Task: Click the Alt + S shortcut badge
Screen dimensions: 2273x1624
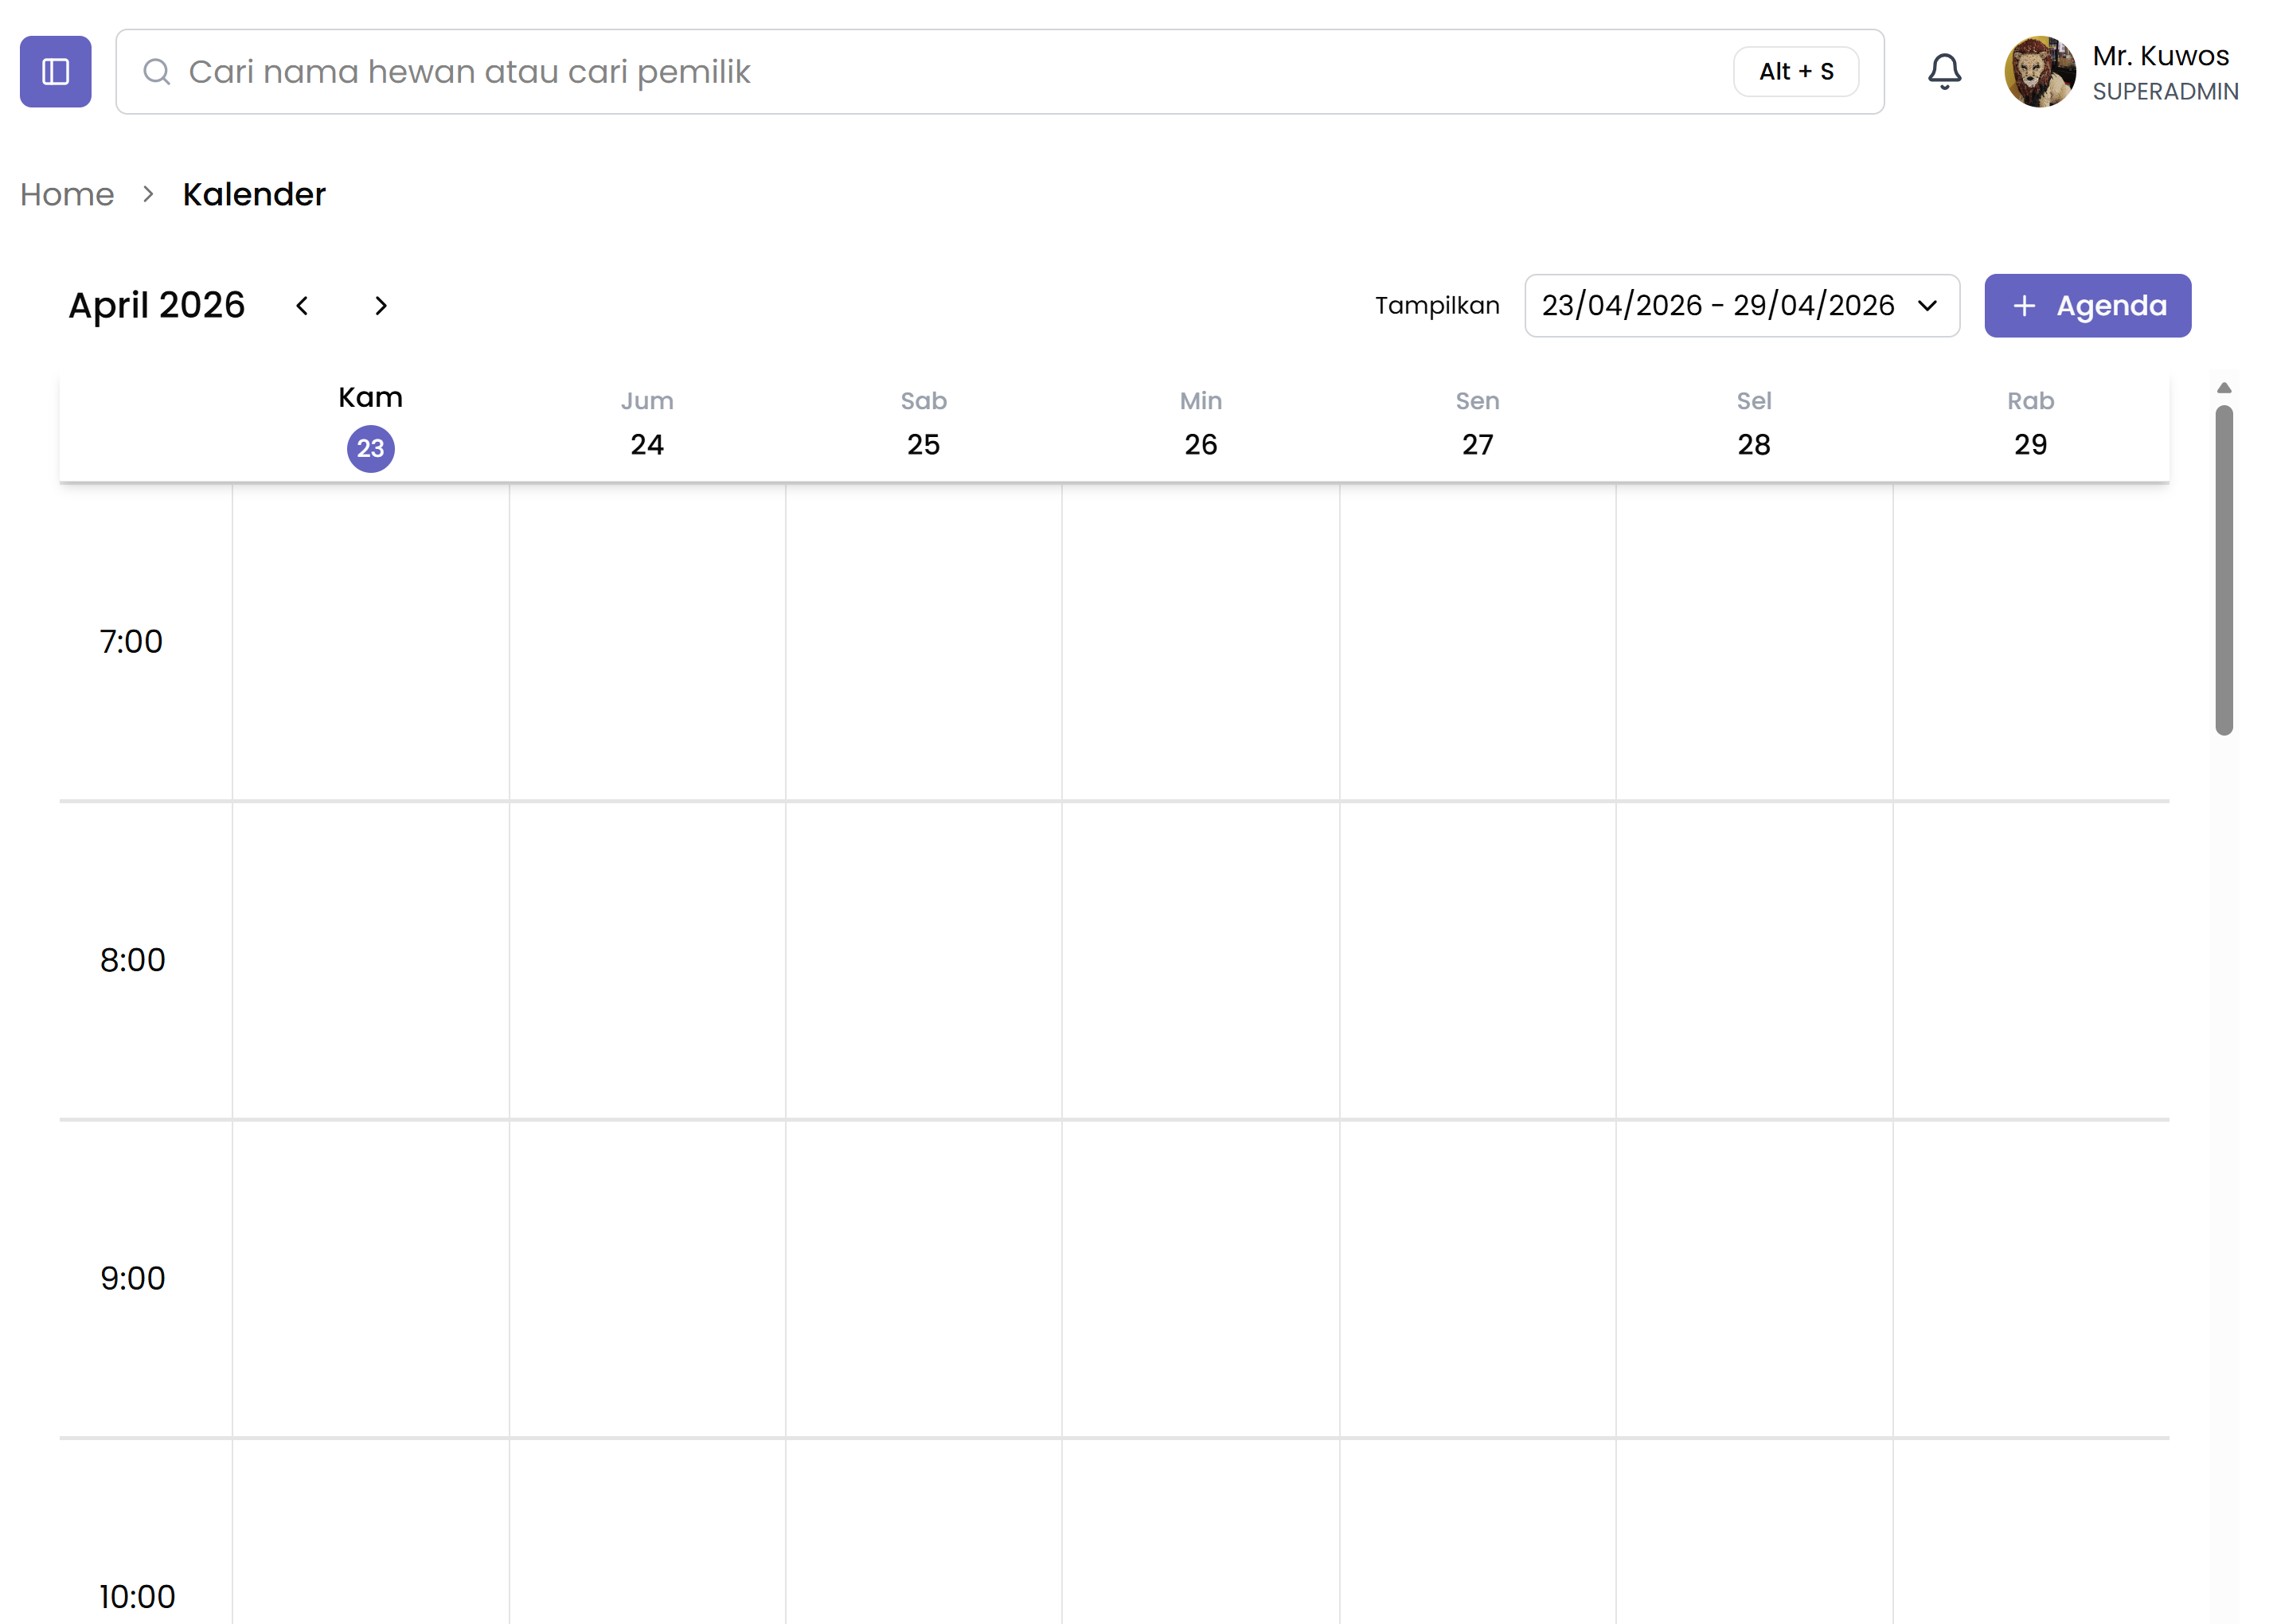Action: pos(1795,71)
